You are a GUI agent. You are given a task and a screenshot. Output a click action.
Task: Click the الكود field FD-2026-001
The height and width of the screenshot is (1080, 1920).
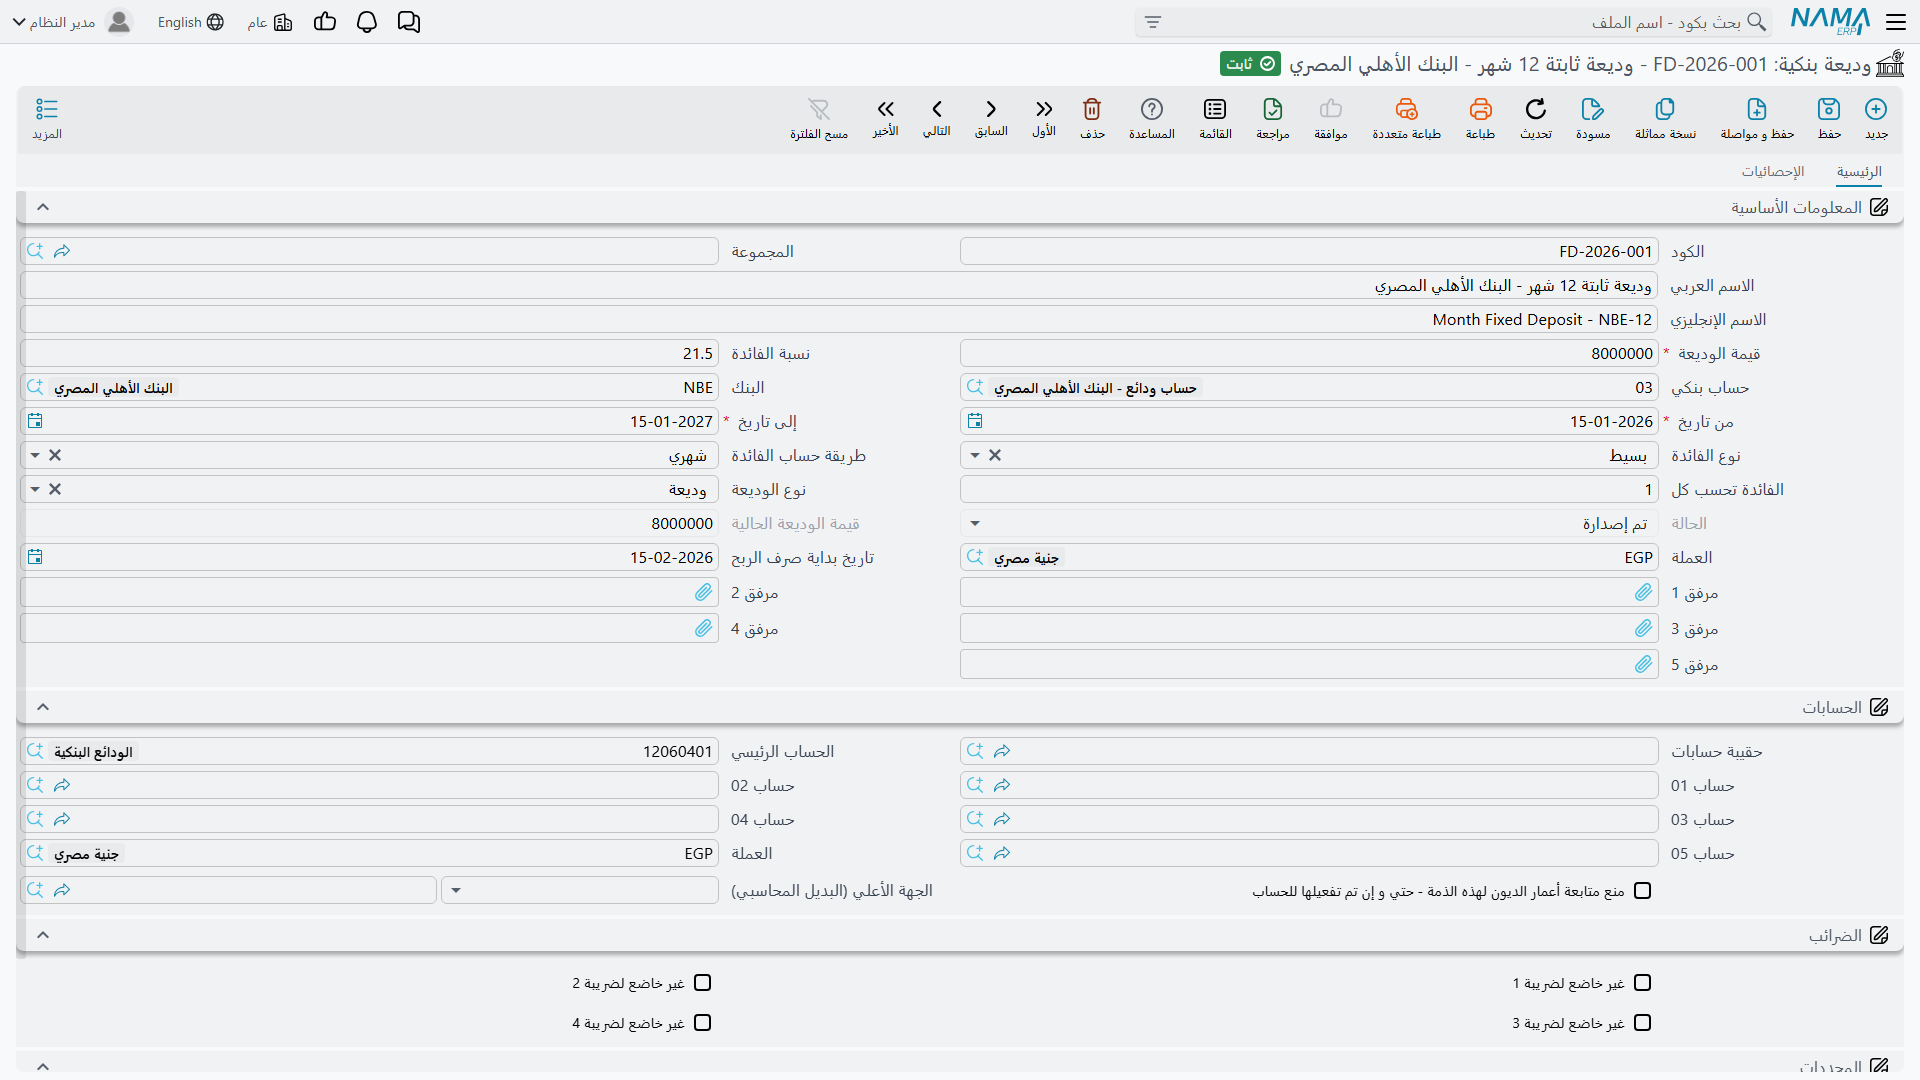[1309, 251]
